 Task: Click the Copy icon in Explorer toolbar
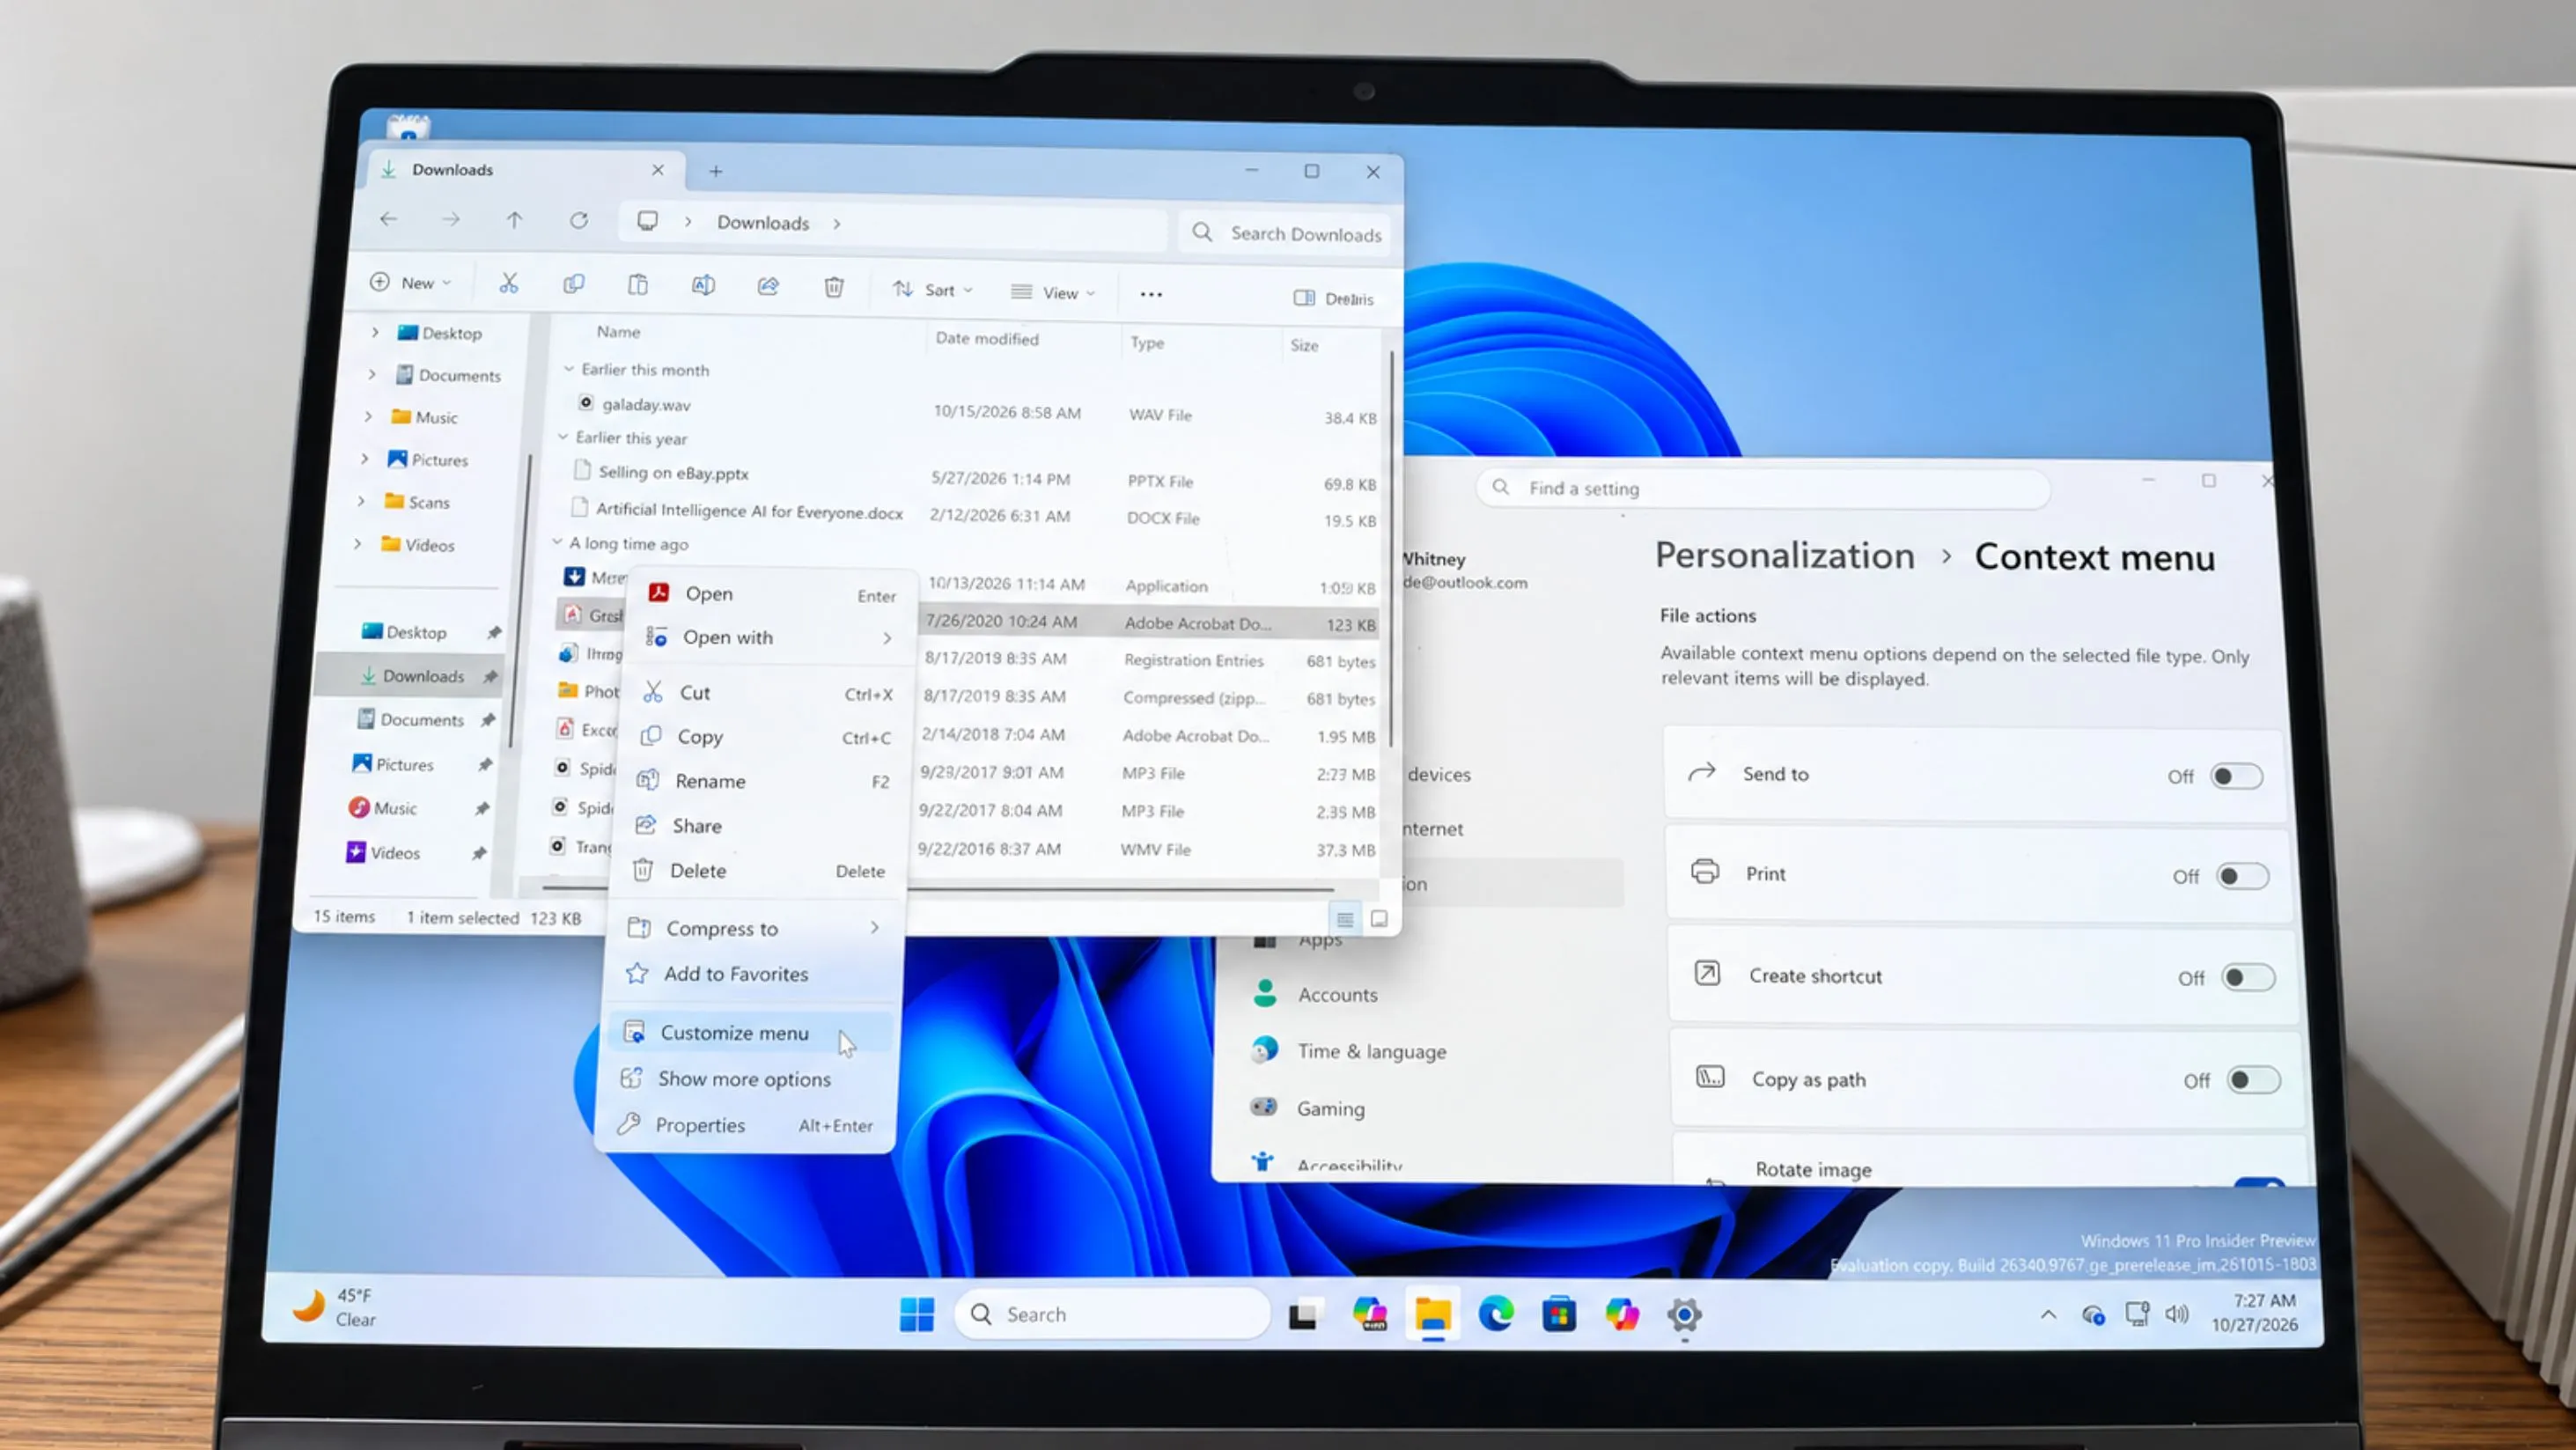coord(573,285)
